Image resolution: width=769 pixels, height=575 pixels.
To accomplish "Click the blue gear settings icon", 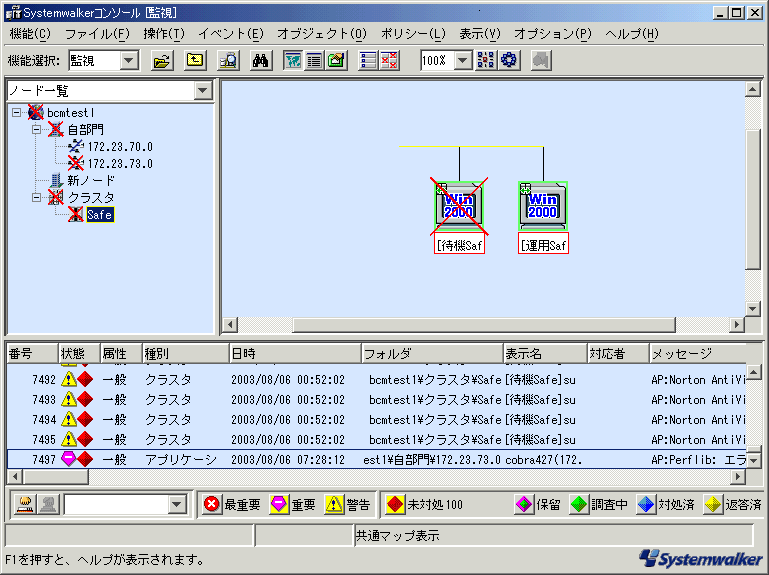I will coord(509,60).
